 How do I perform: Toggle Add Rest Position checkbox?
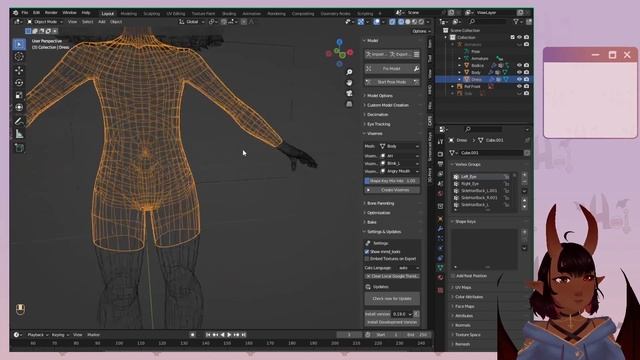click(x=453, y=276)
